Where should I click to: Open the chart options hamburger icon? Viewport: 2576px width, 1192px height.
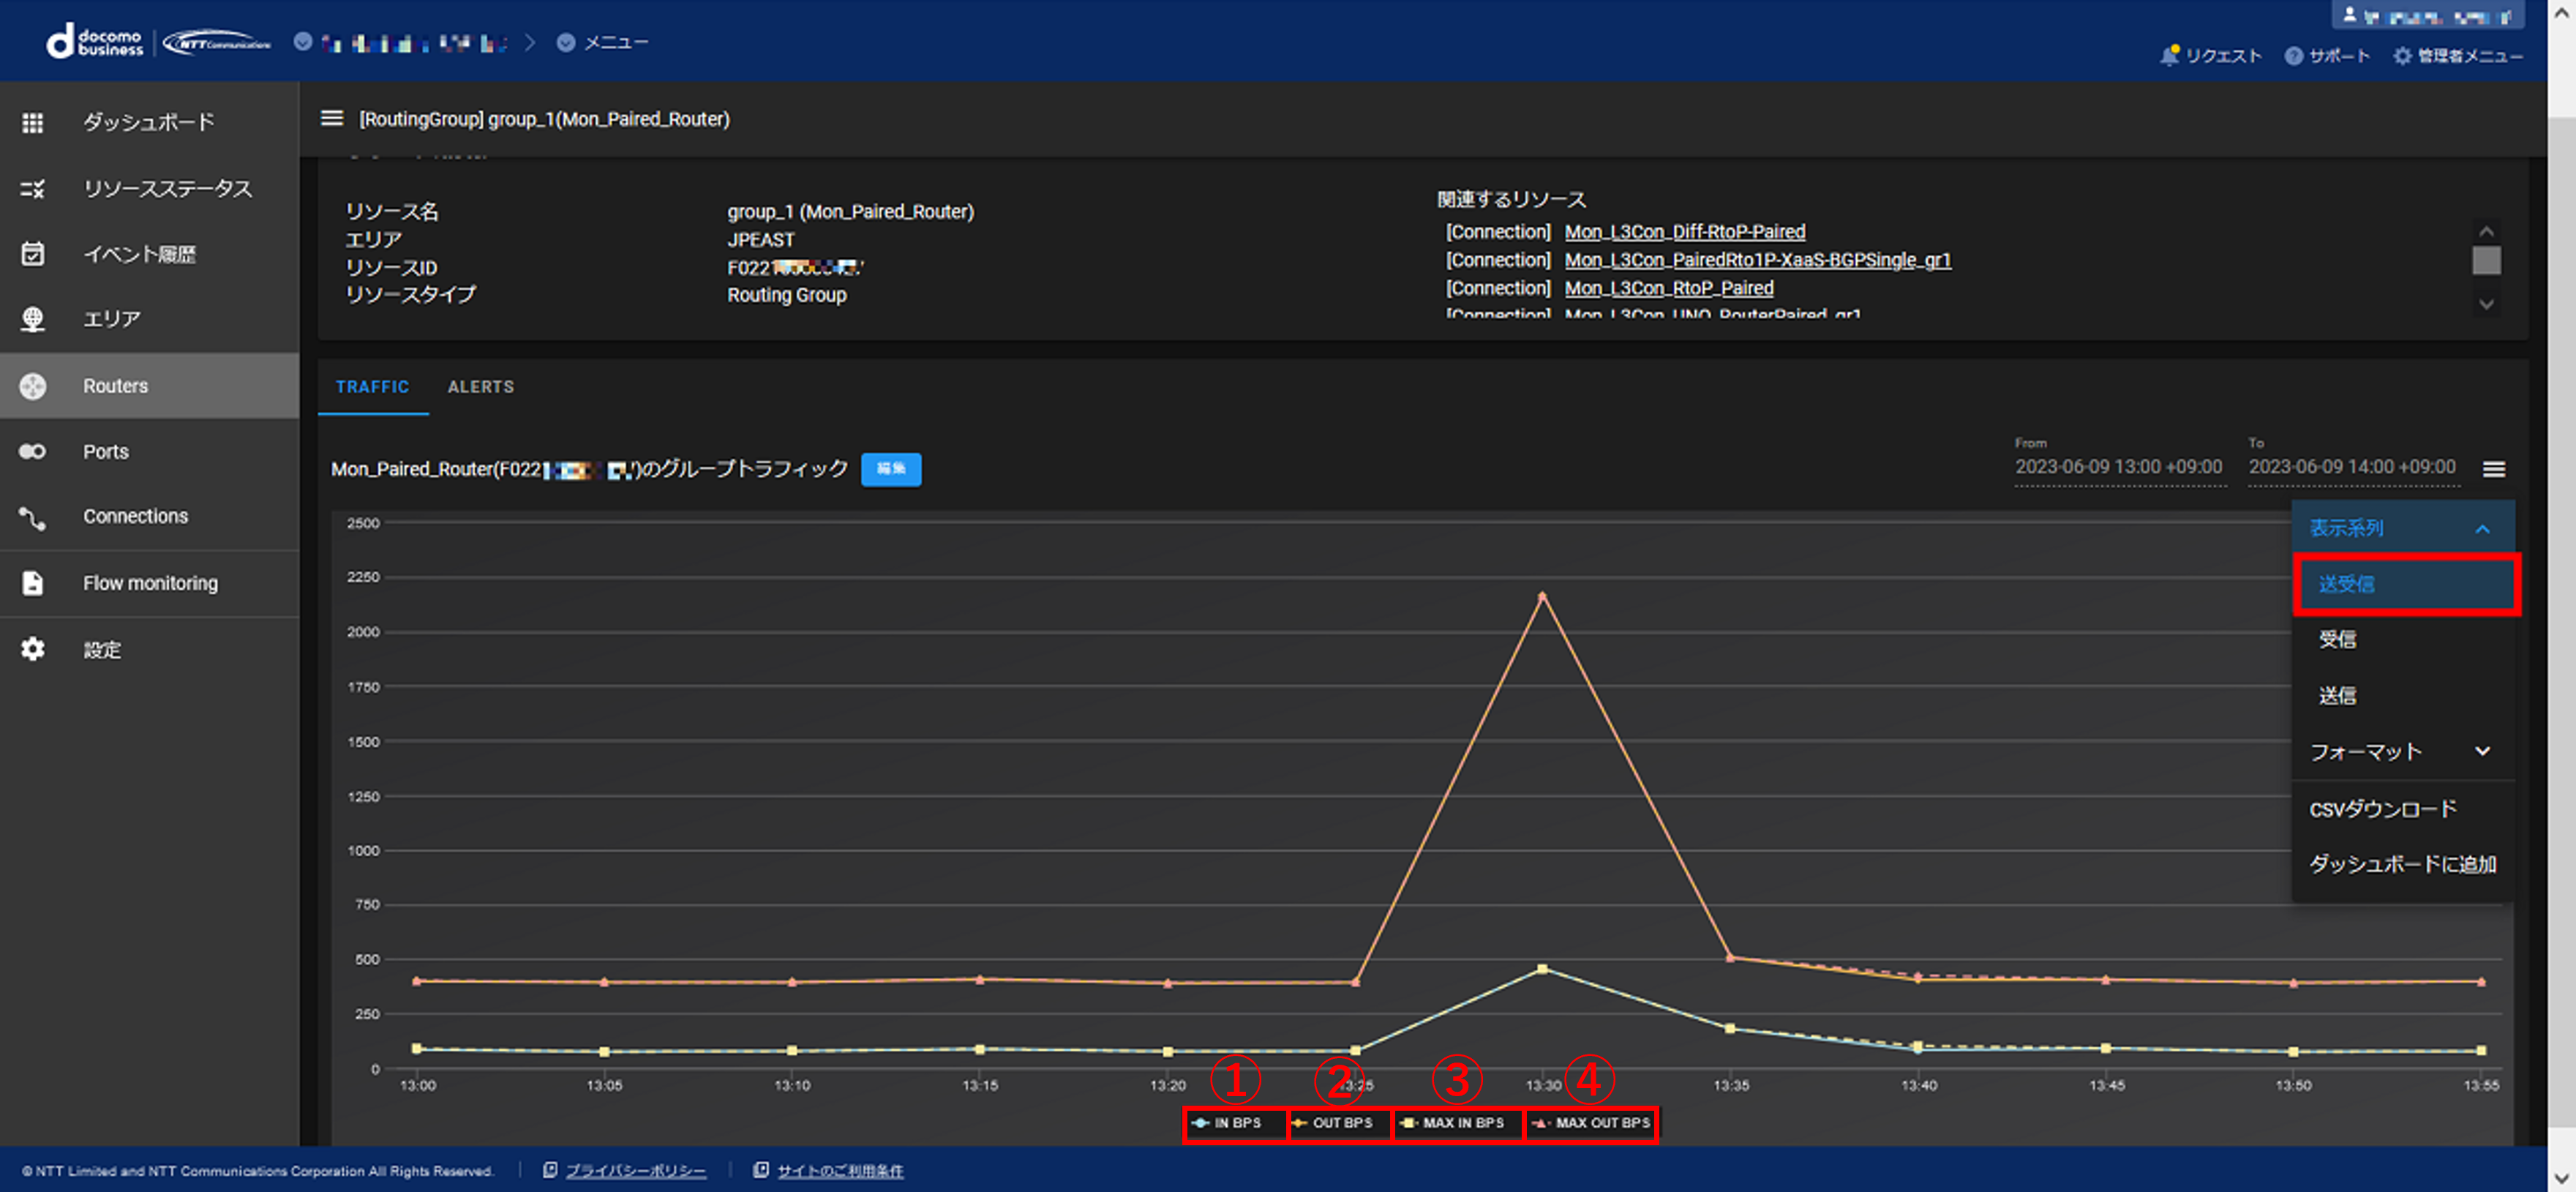pos(2493,468)
